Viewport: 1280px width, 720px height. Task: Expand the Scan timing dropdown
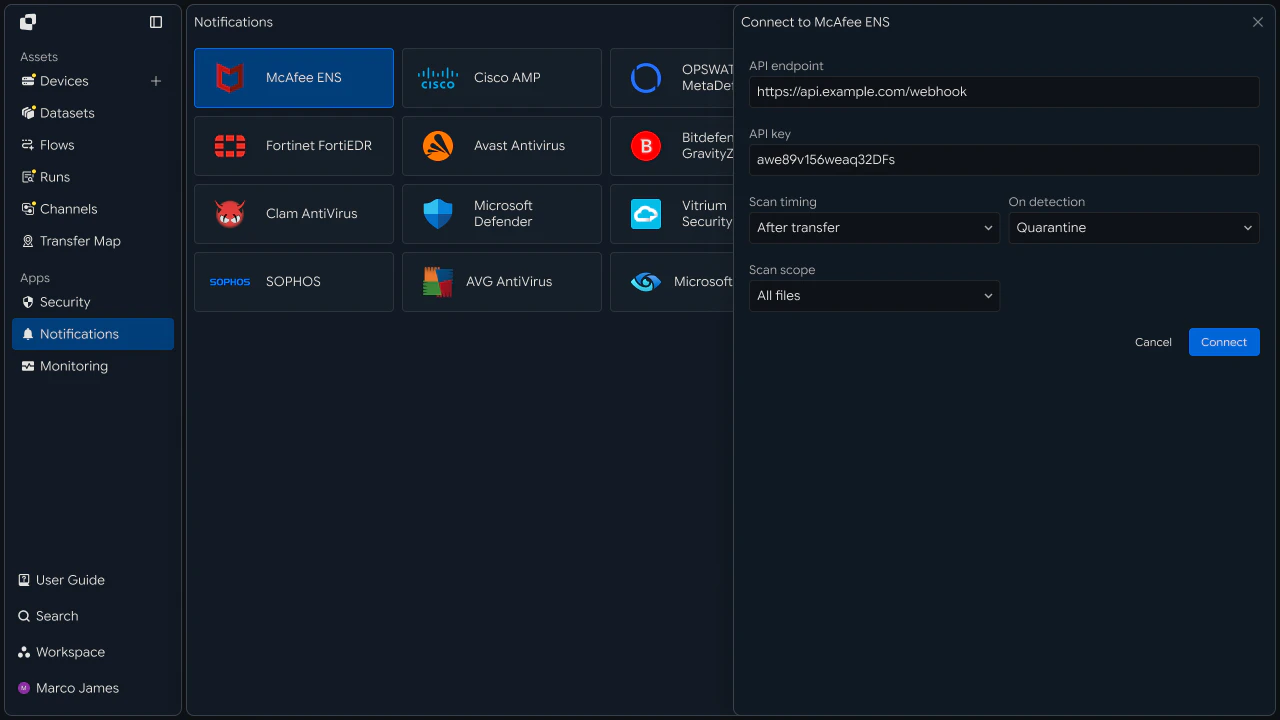pos(874,228)
